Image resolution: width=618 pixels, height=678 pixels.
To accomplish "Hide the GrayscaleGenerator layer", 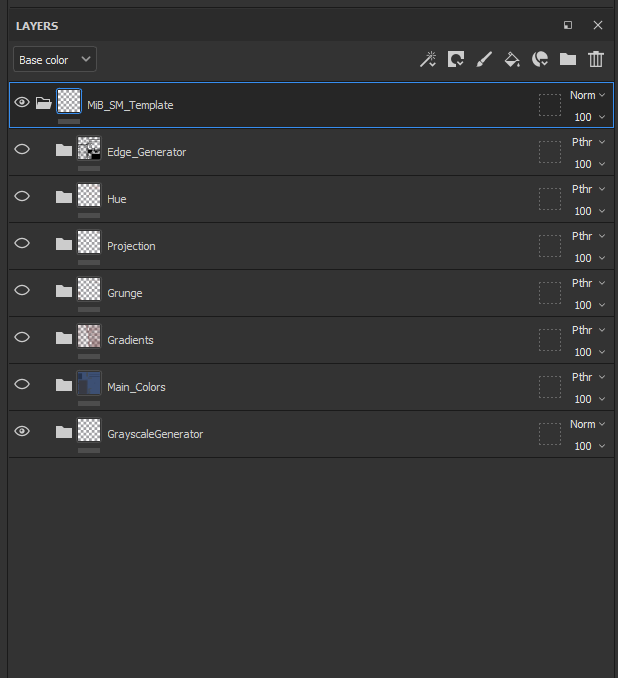I will 22,432.
